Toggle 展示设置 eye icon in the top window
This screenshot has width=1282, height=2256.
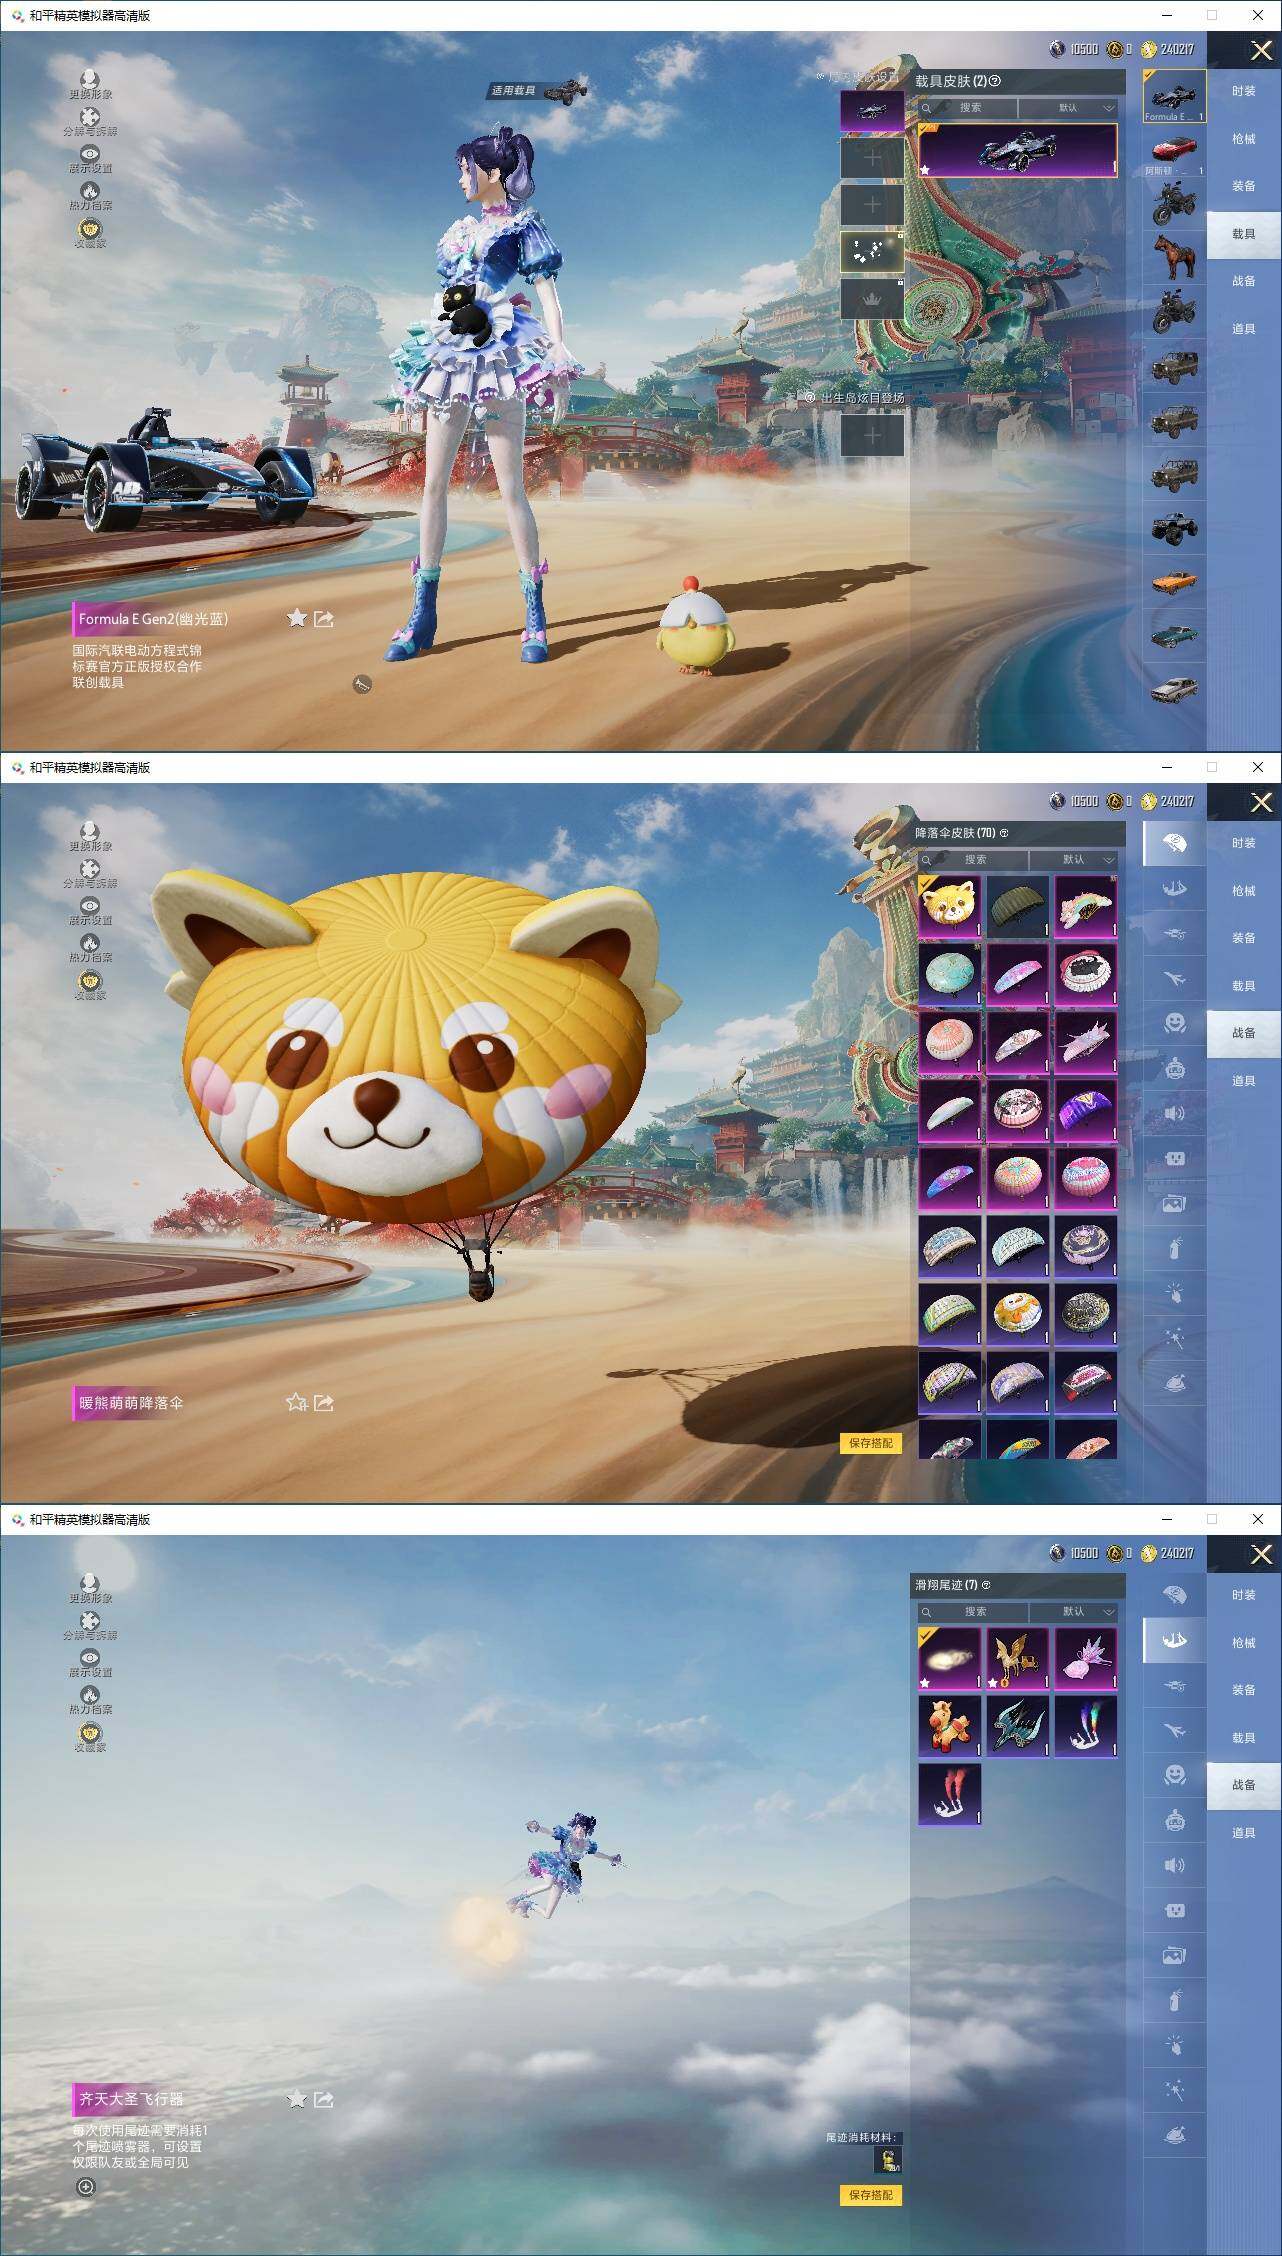[90, 154]
